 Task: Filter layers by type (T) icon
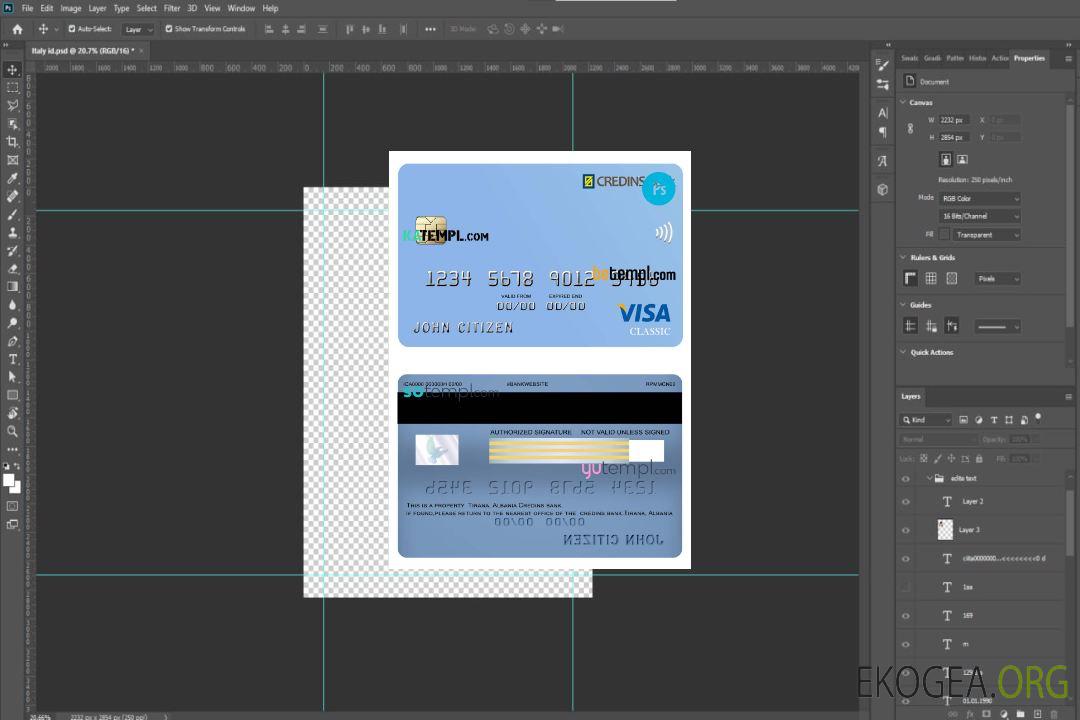pos(994,420)
